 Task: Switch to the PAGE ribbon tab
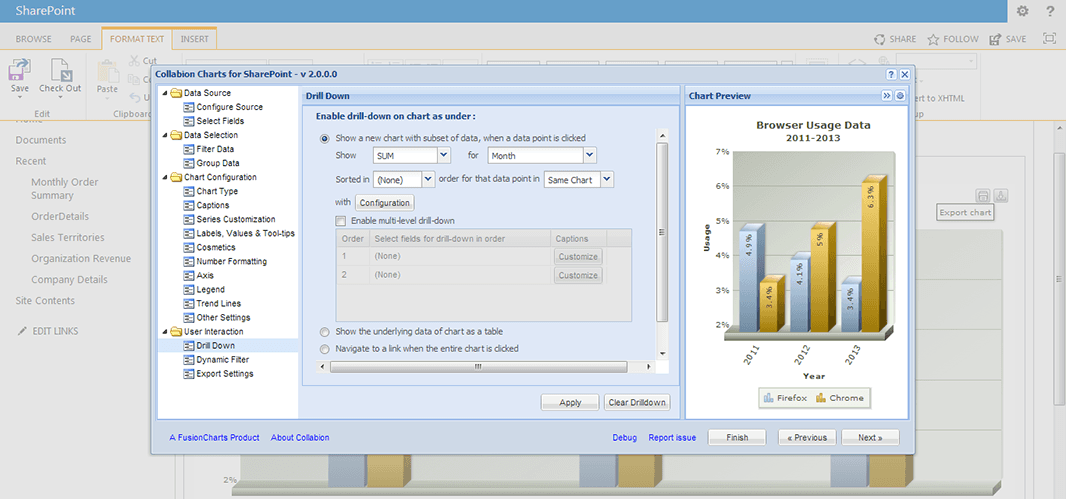(80, 39)
